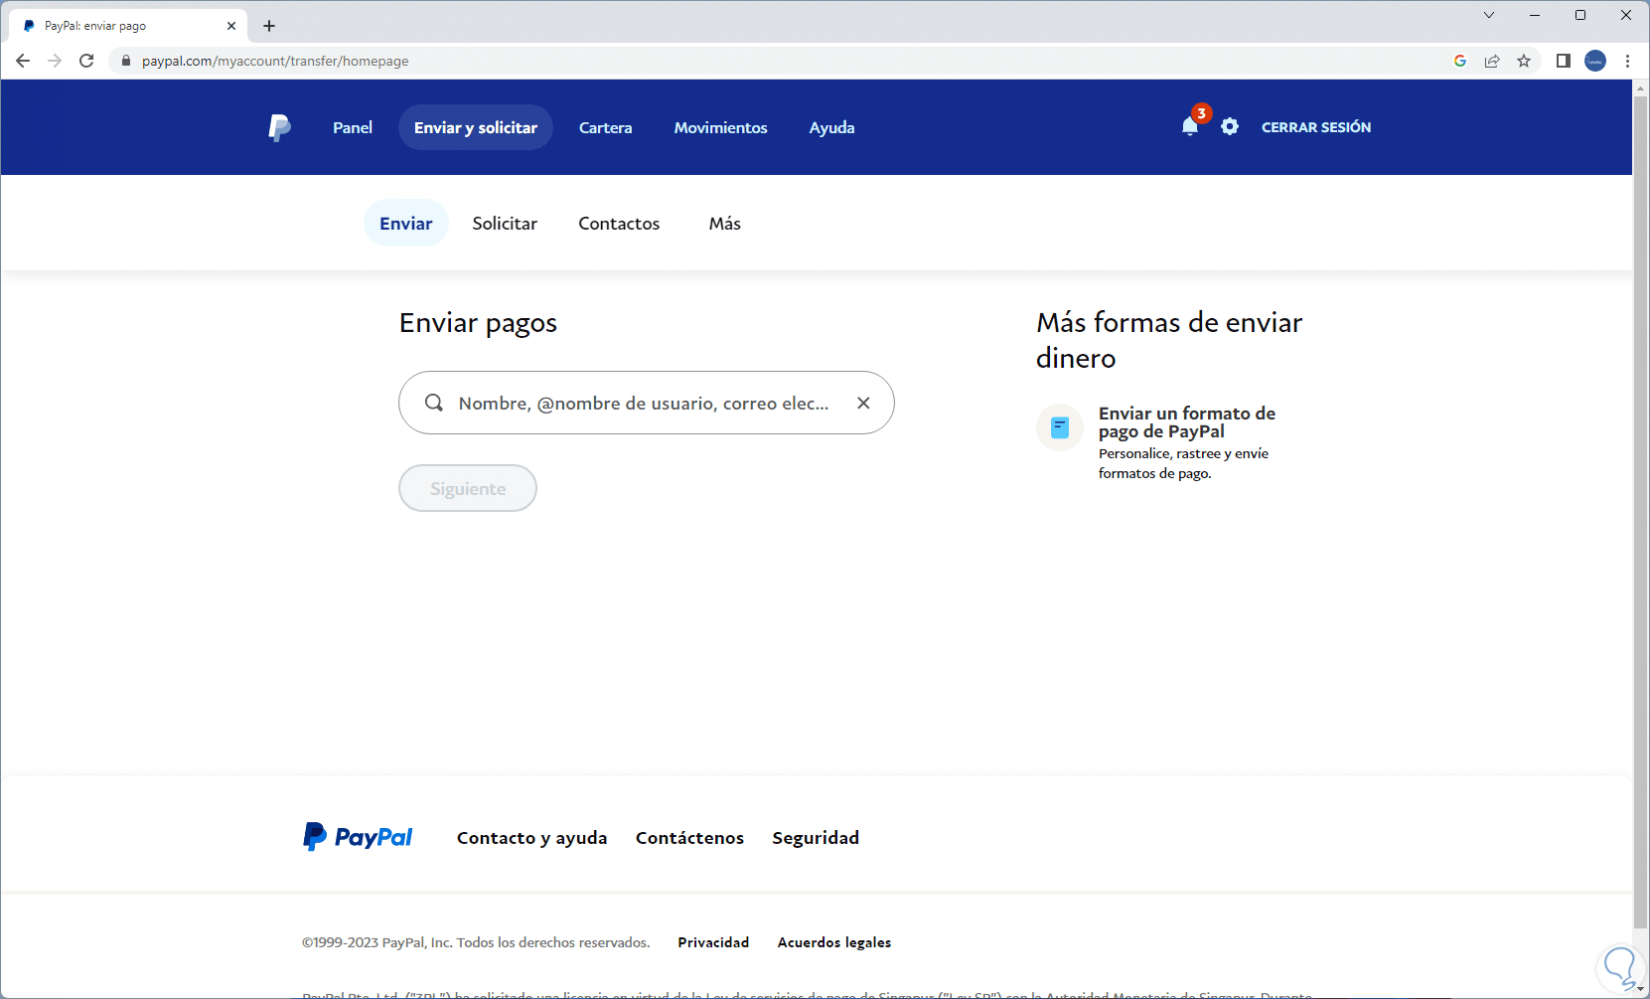
Task: Click the Más formas de enviar dinero heading
Action: tap(1169, 340)
